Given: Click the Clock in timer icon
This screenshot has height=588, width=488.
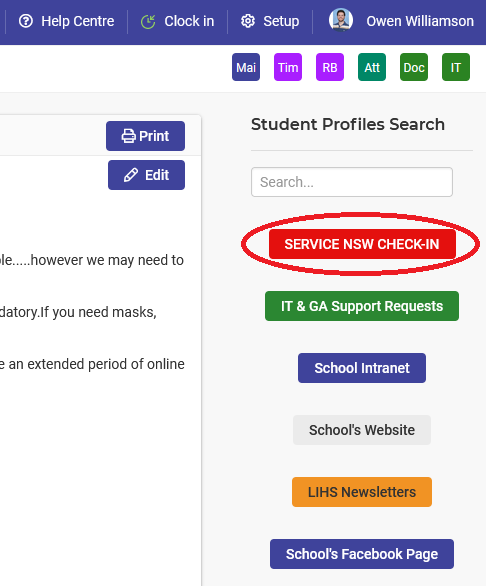Looking at the screenshot, I should (148, 22).
